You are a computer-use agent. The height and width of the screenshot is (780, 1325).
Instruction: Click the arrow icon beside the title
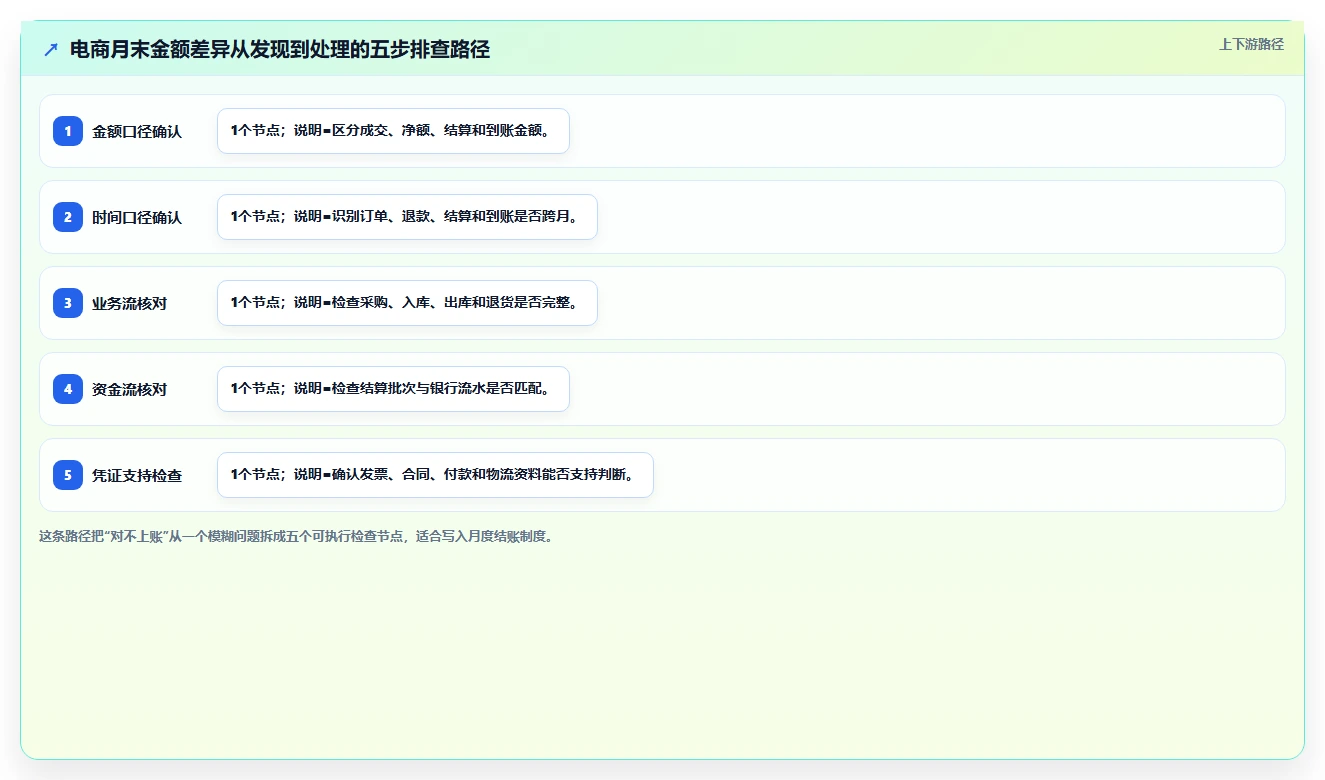click(x=51, y=49)
